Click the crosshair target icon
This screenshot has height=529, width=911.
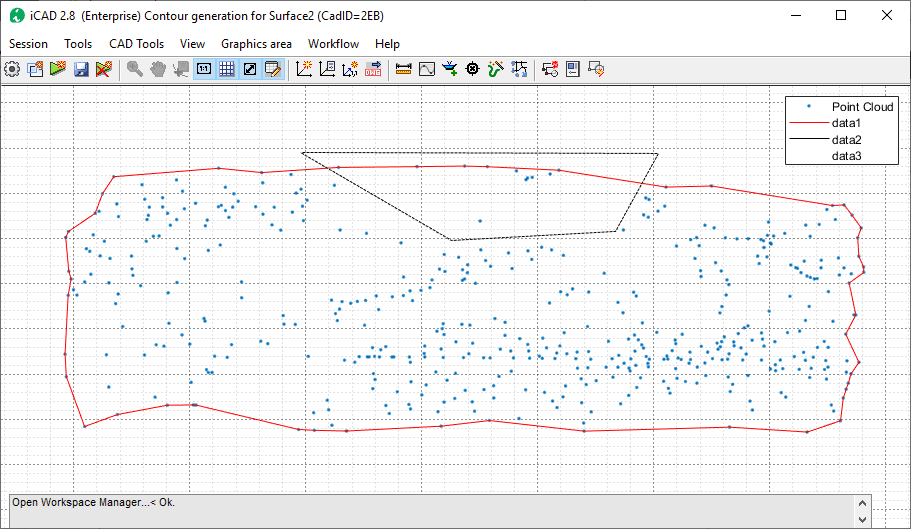pyautogui.click(x=472, y=69)
